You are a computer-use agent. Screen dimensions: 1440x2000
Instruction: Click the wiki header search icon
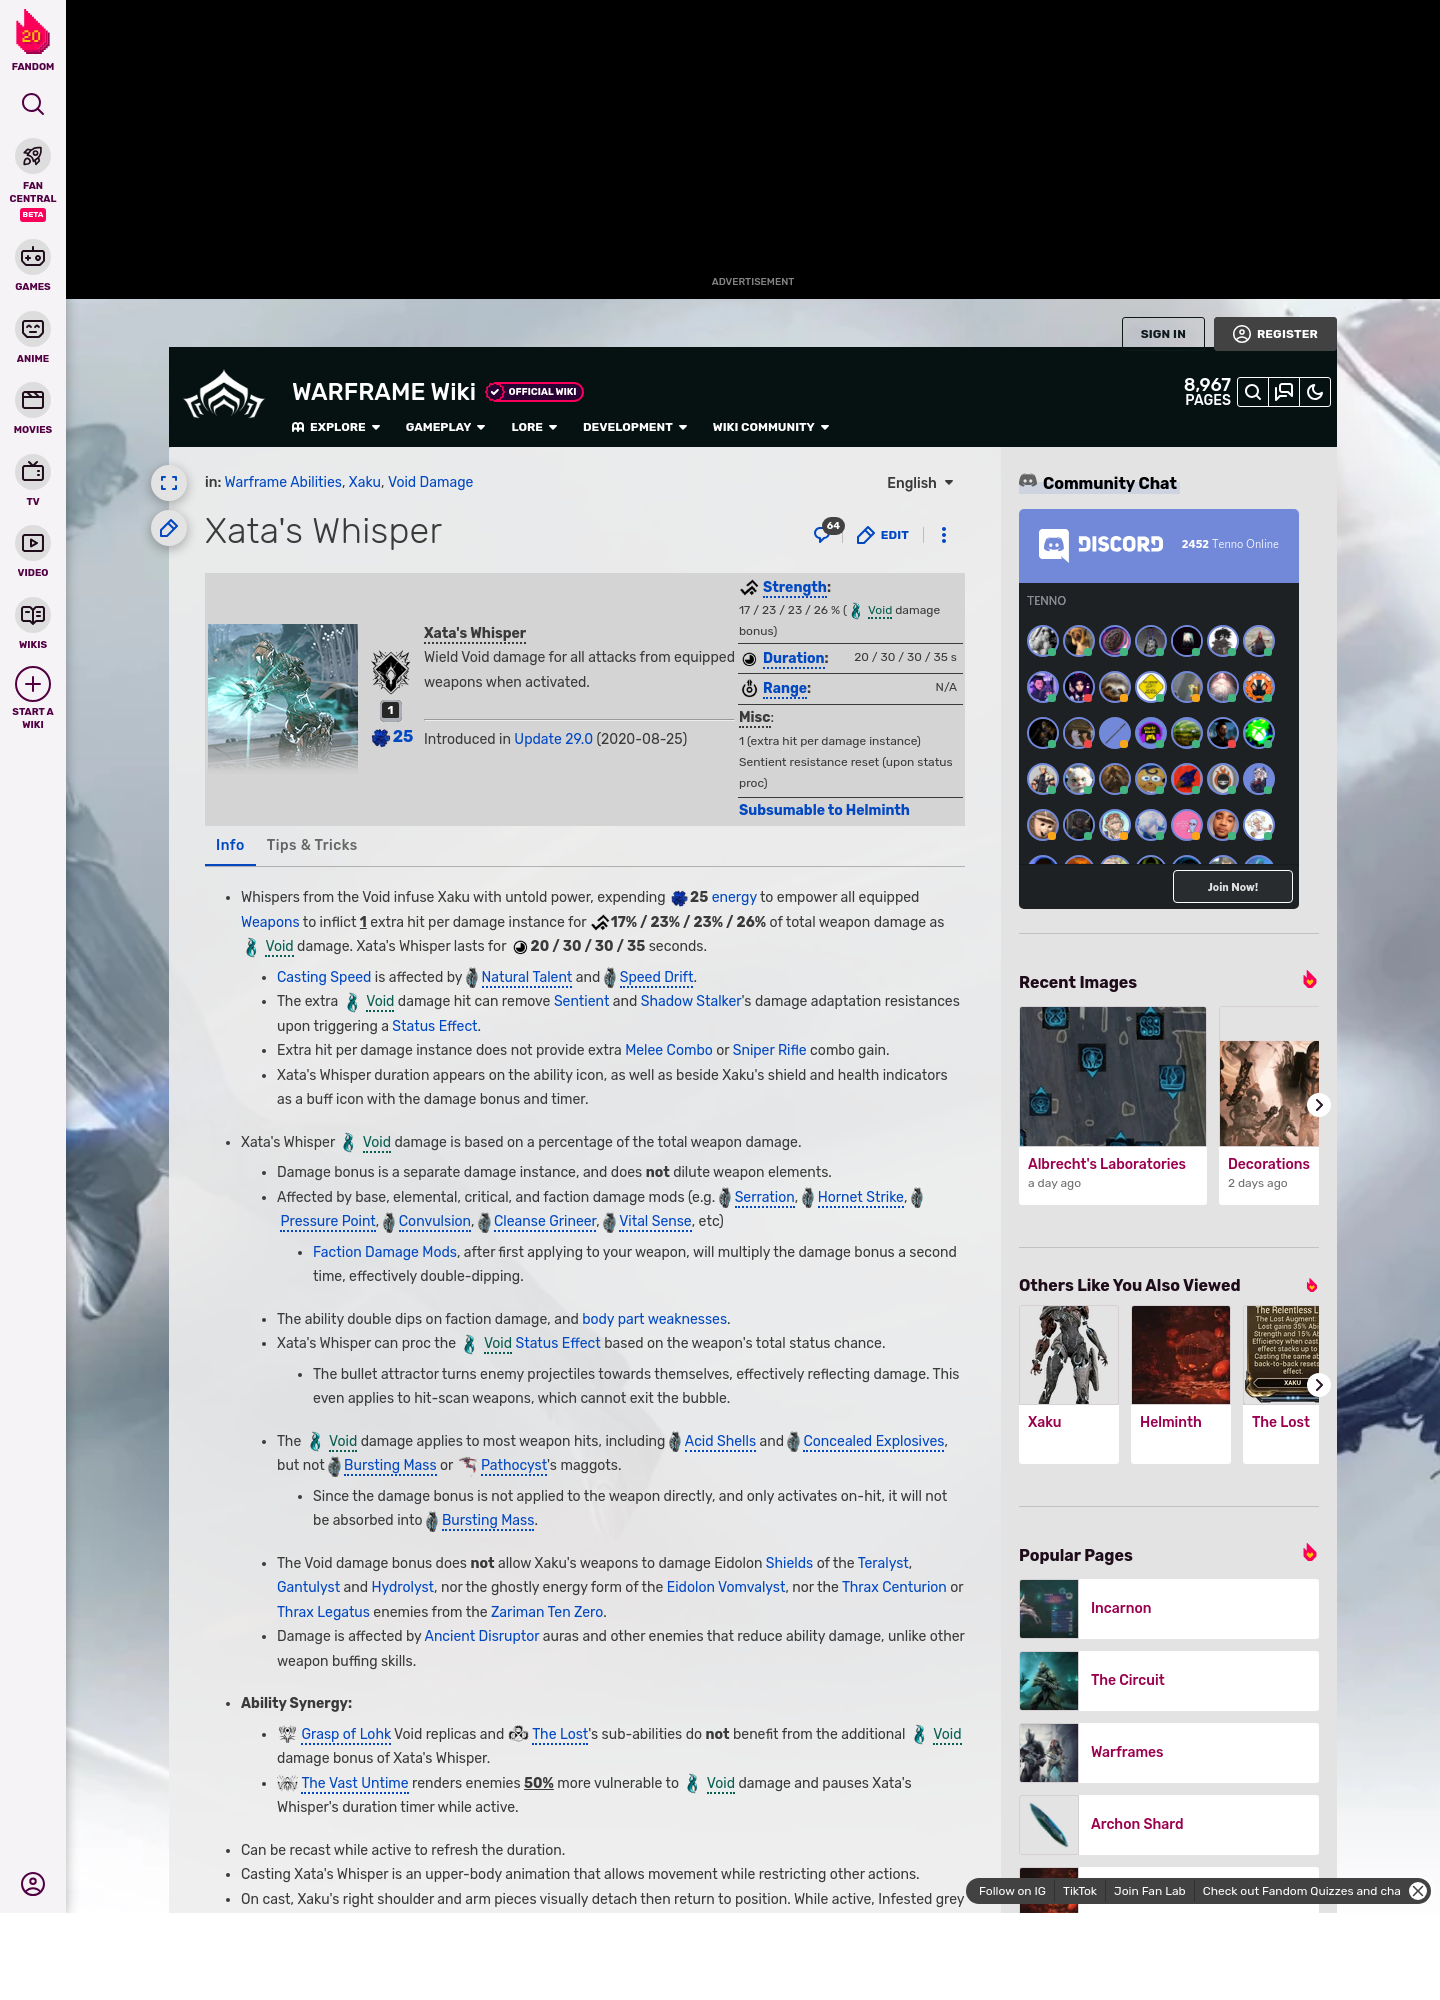tap(1253, 392)
